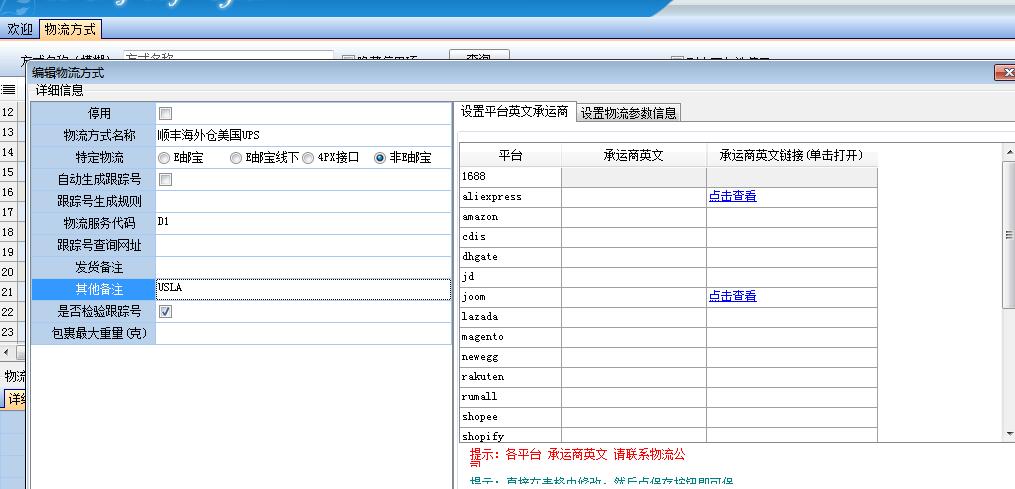Switch to the 设置物流参数信息 tab
The height and width of the screenshot is (489, 1015).
click(x=629, y=113)
